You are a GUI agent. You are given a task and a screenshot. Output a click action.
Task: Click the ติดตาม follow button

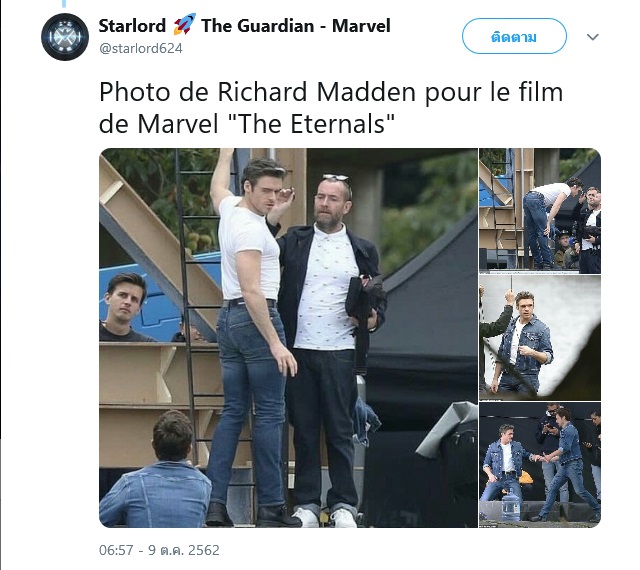(514, 36)
